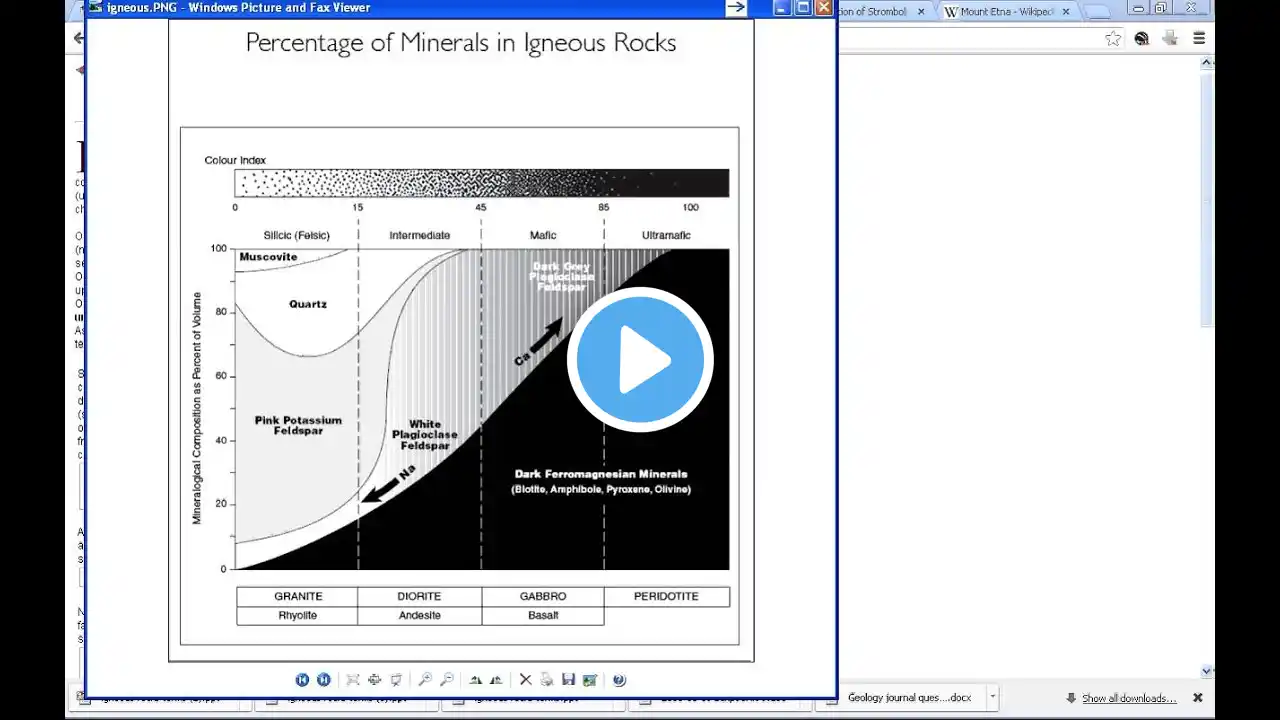Image resolution: width=1280 pixels, height=720 pixels.
Task: Click the GRANITE cell in the chart table
Action: (298, 596)
